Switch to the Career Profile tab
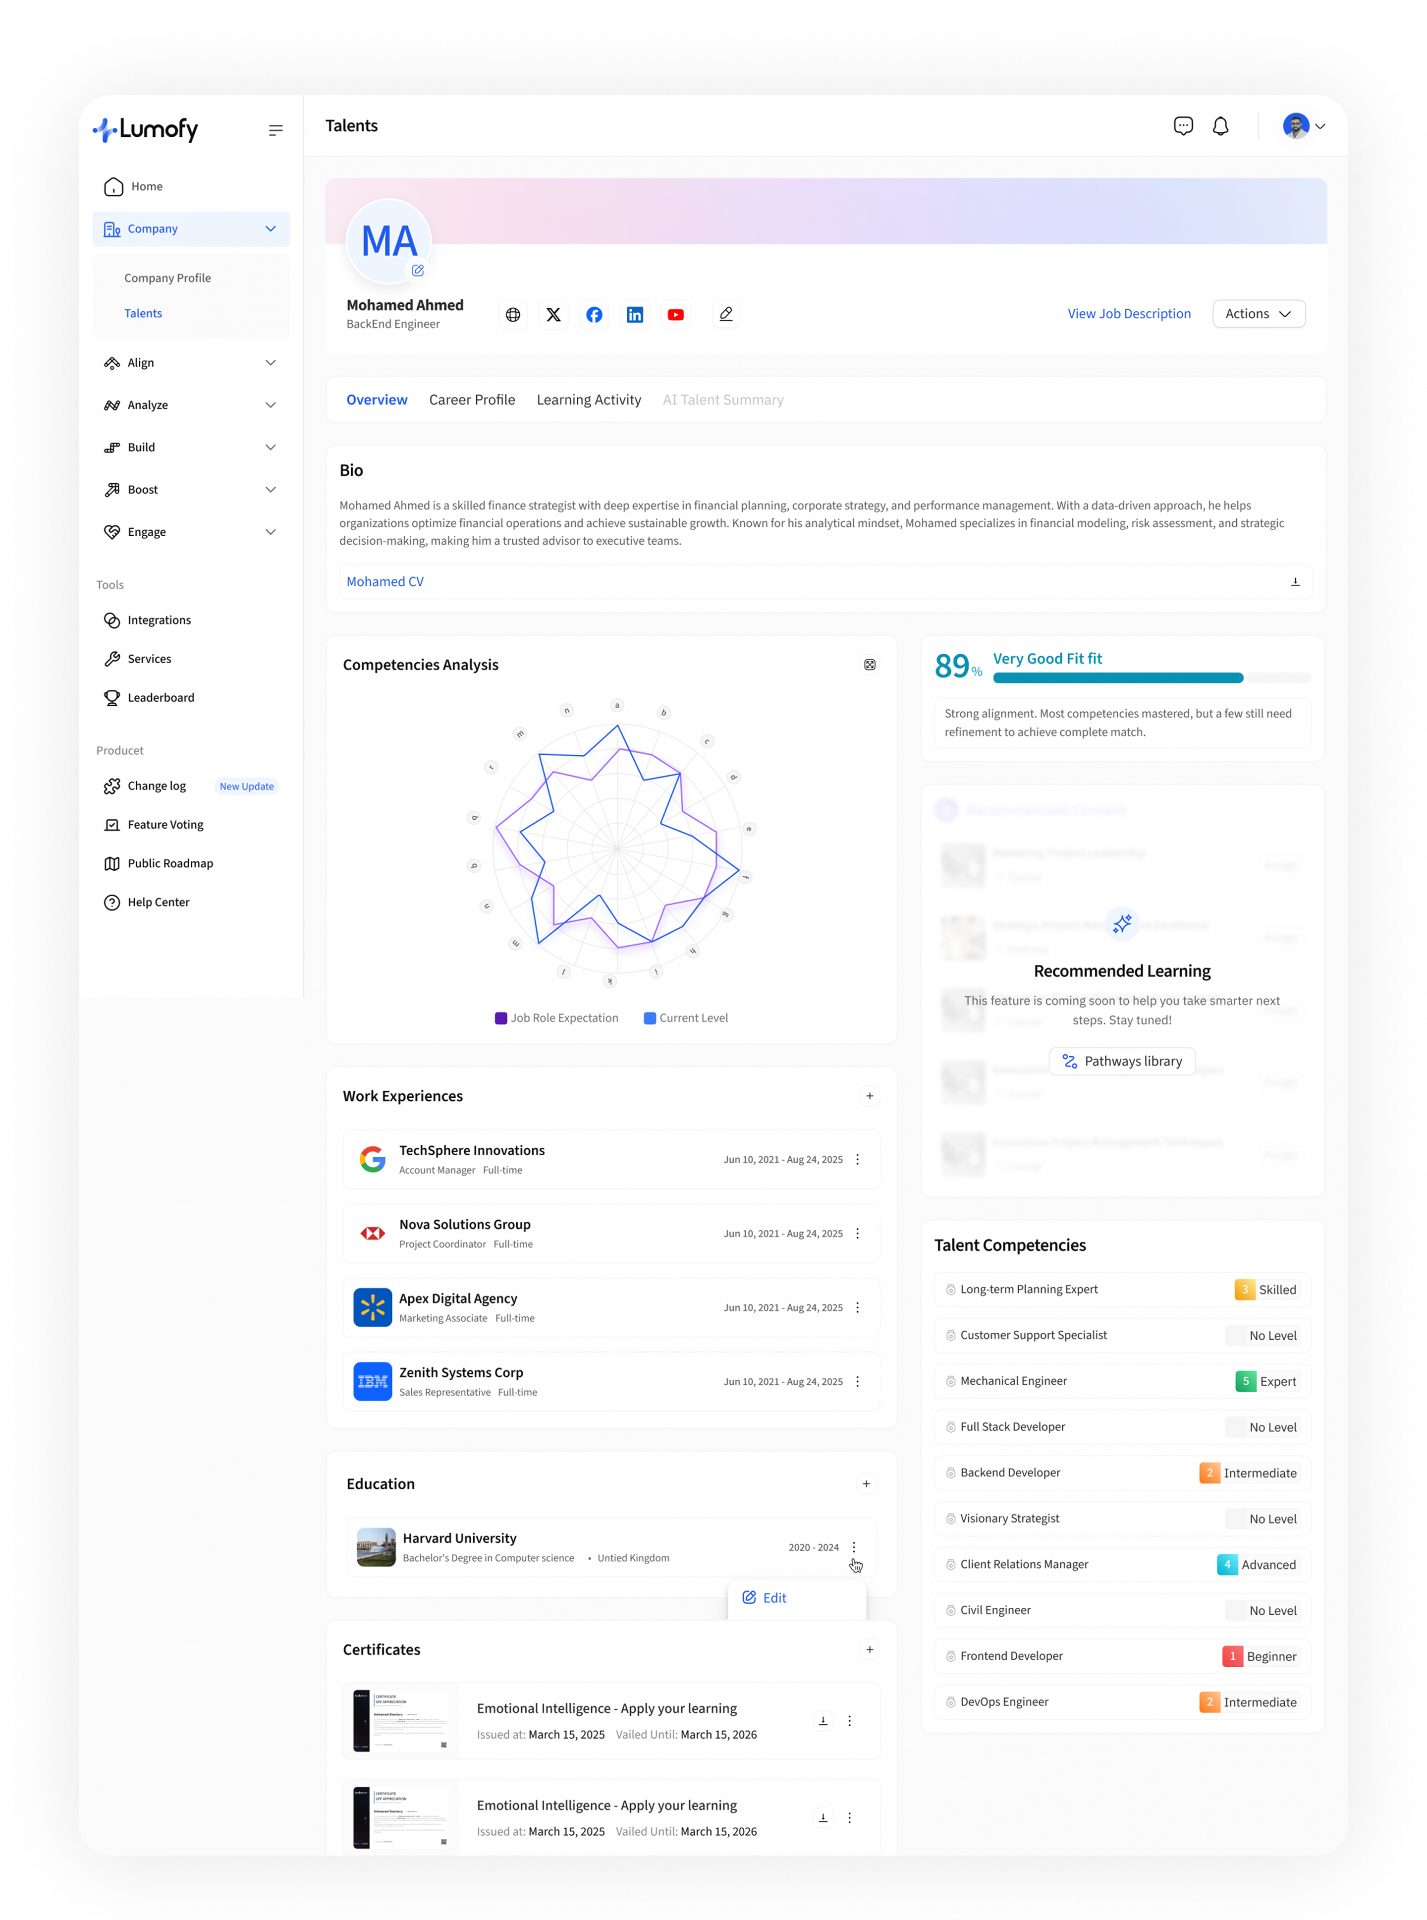The image size is (1427, 1920). pyautogui.click(x=472, y=400)
